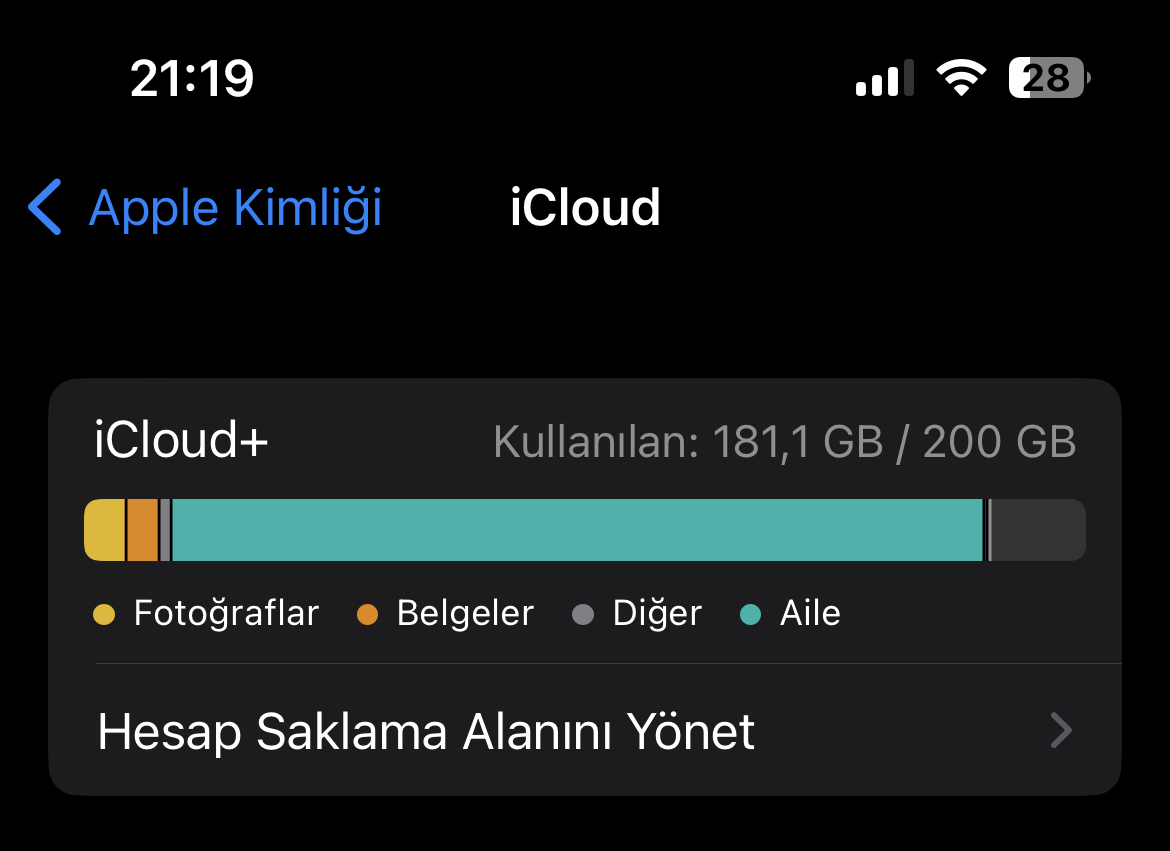
Task: Tap the 21:19 clock in status bar
Action: [x=192, y=78]
